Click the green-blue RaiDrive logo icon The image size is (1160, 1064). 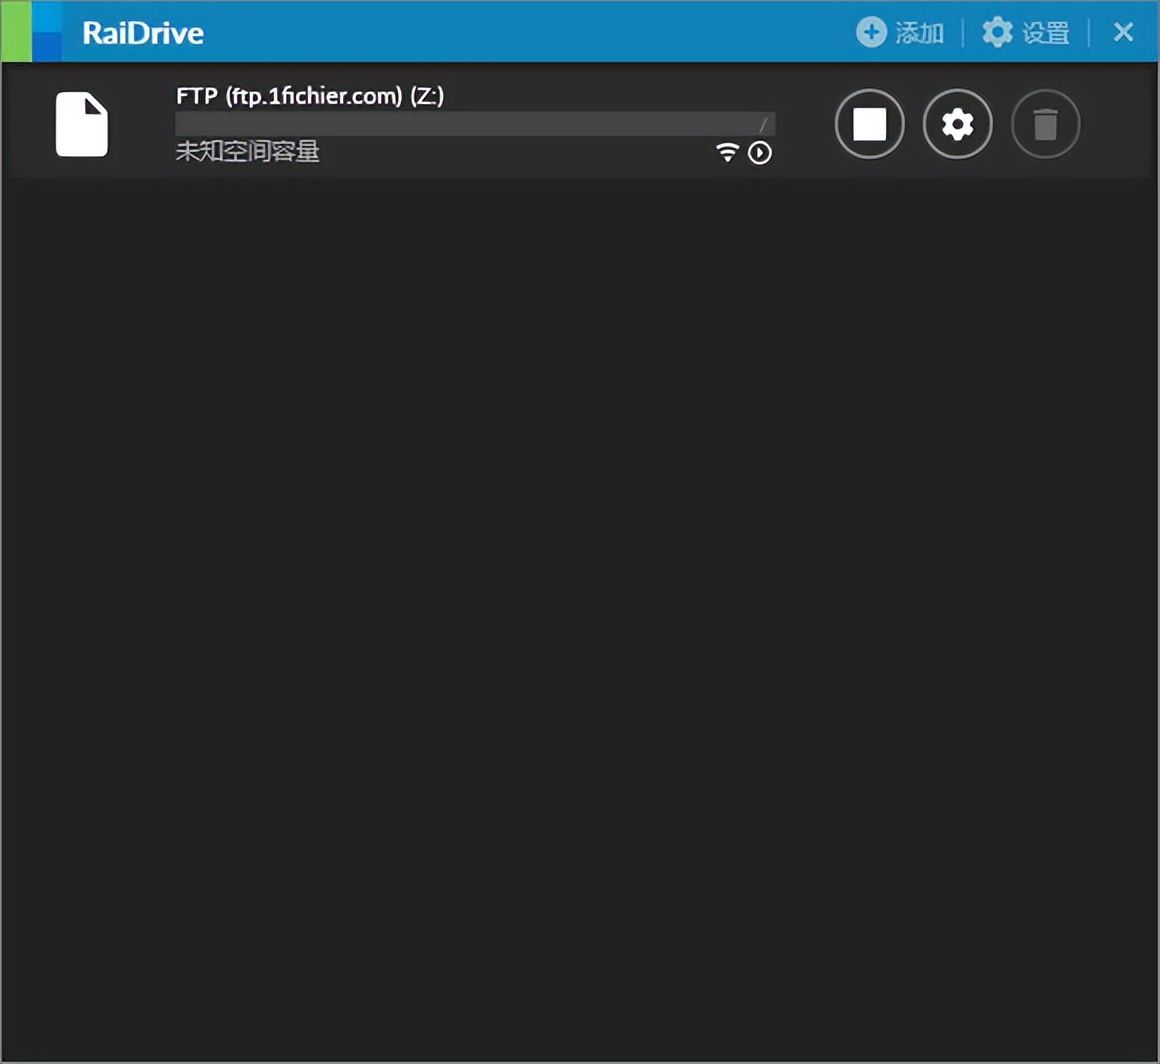pyautogui.click(x=31, y=31)
